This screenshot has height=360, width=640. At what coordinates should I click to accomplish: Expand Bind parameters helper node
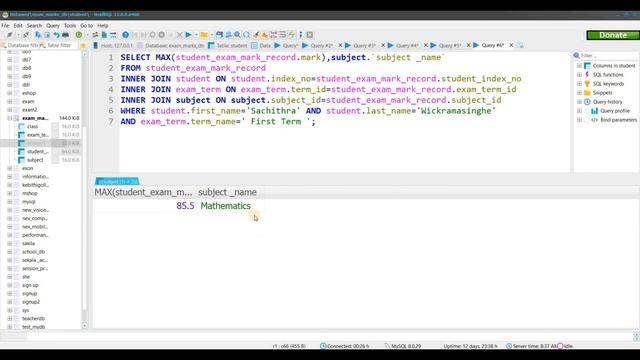[x=579, y=120]
